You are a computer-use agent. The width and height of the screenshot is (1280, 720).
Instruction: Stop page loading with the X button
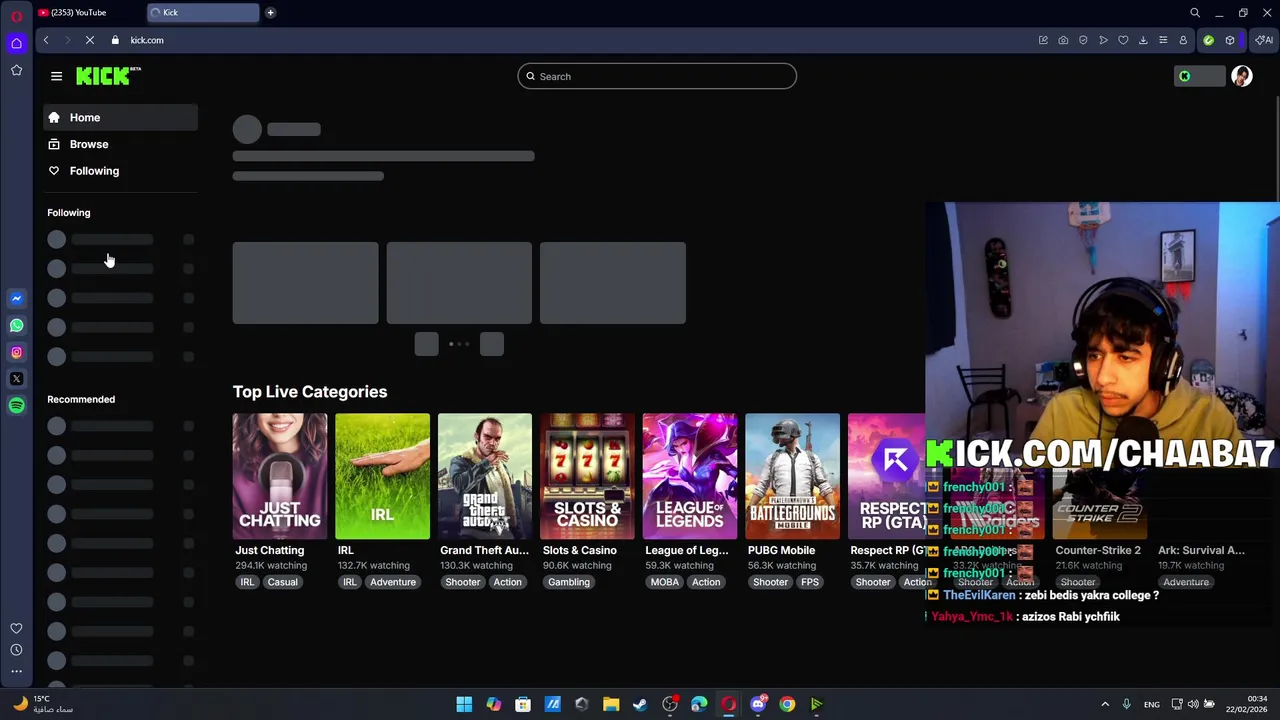pyautogui.click(x=89, y=40)
